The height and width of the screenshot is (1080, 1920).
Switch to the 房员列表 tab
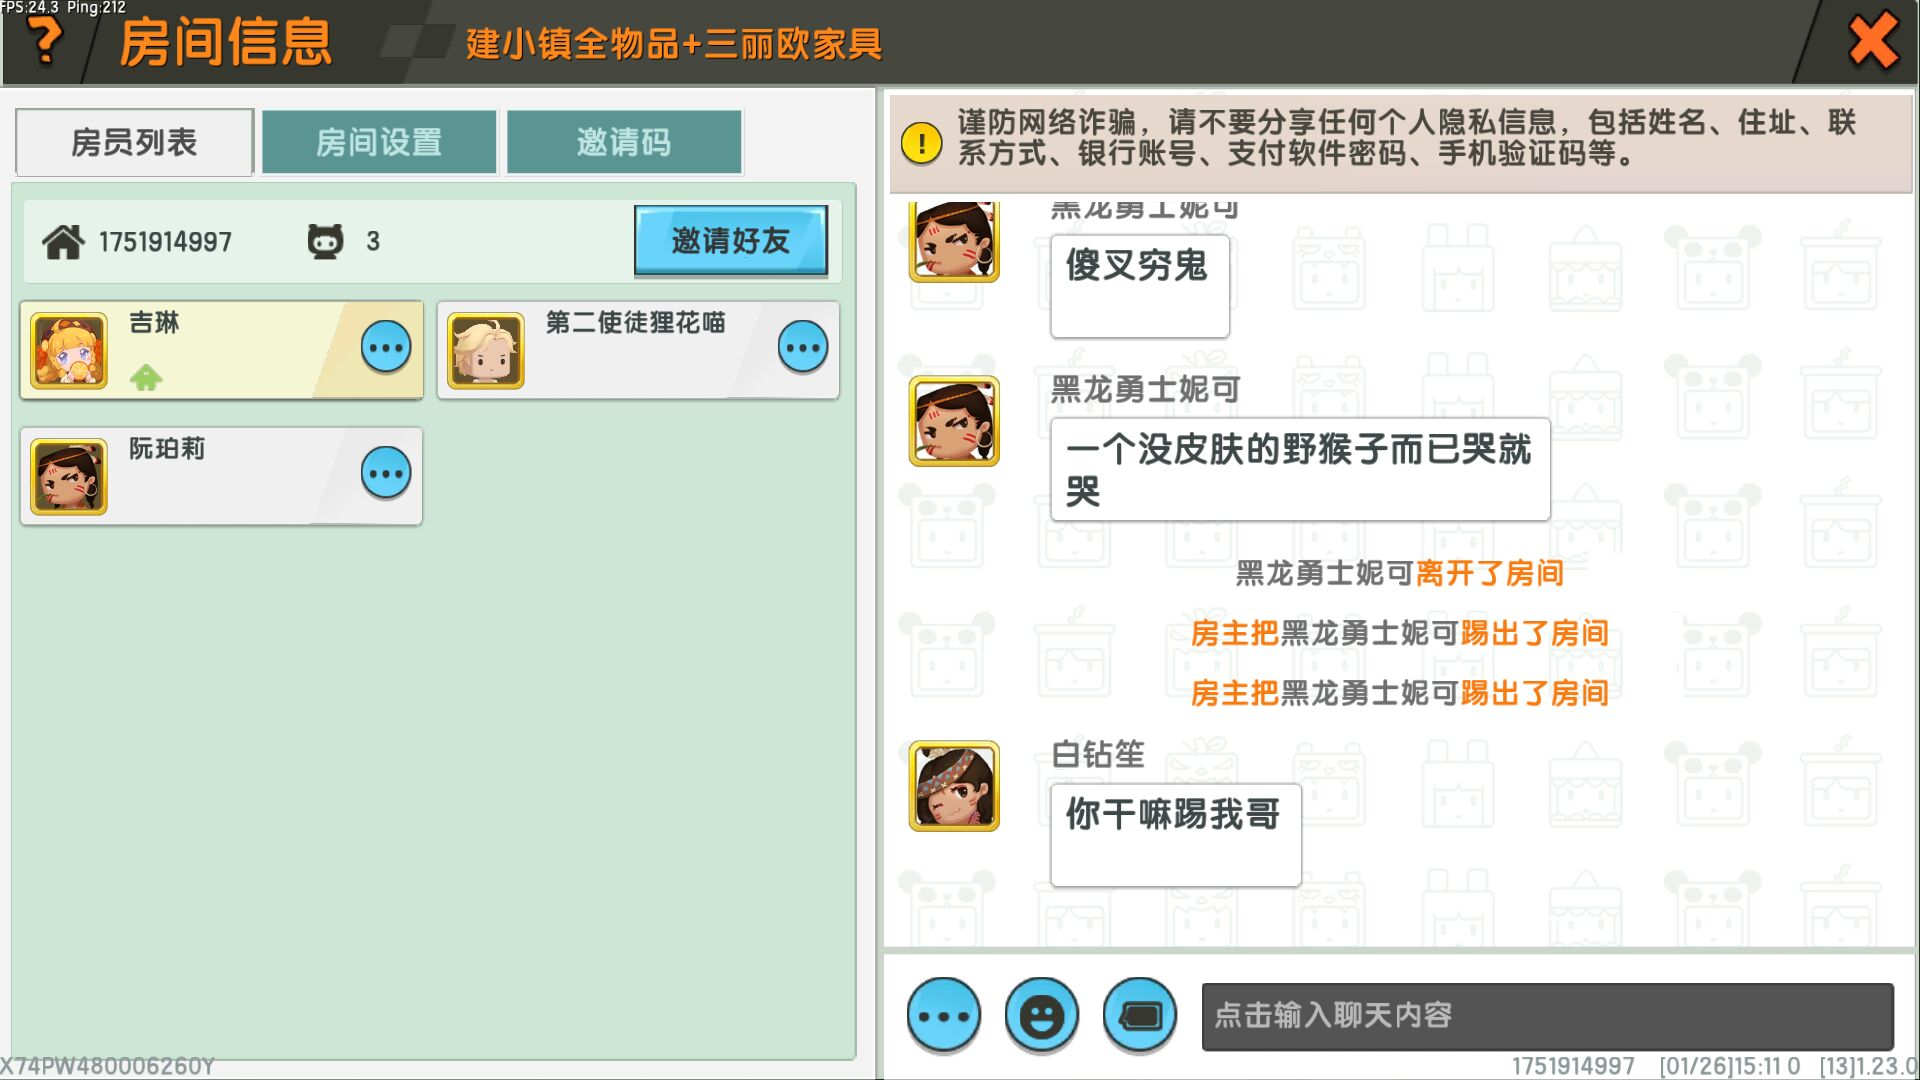tap(134, 143)
